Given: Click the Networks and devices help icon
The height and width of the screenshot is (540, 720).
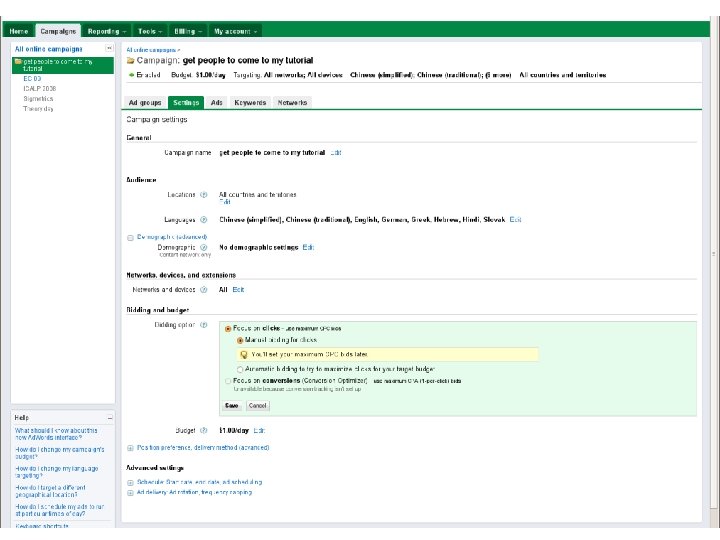Looking at the screenshot, I should [203, 290].
